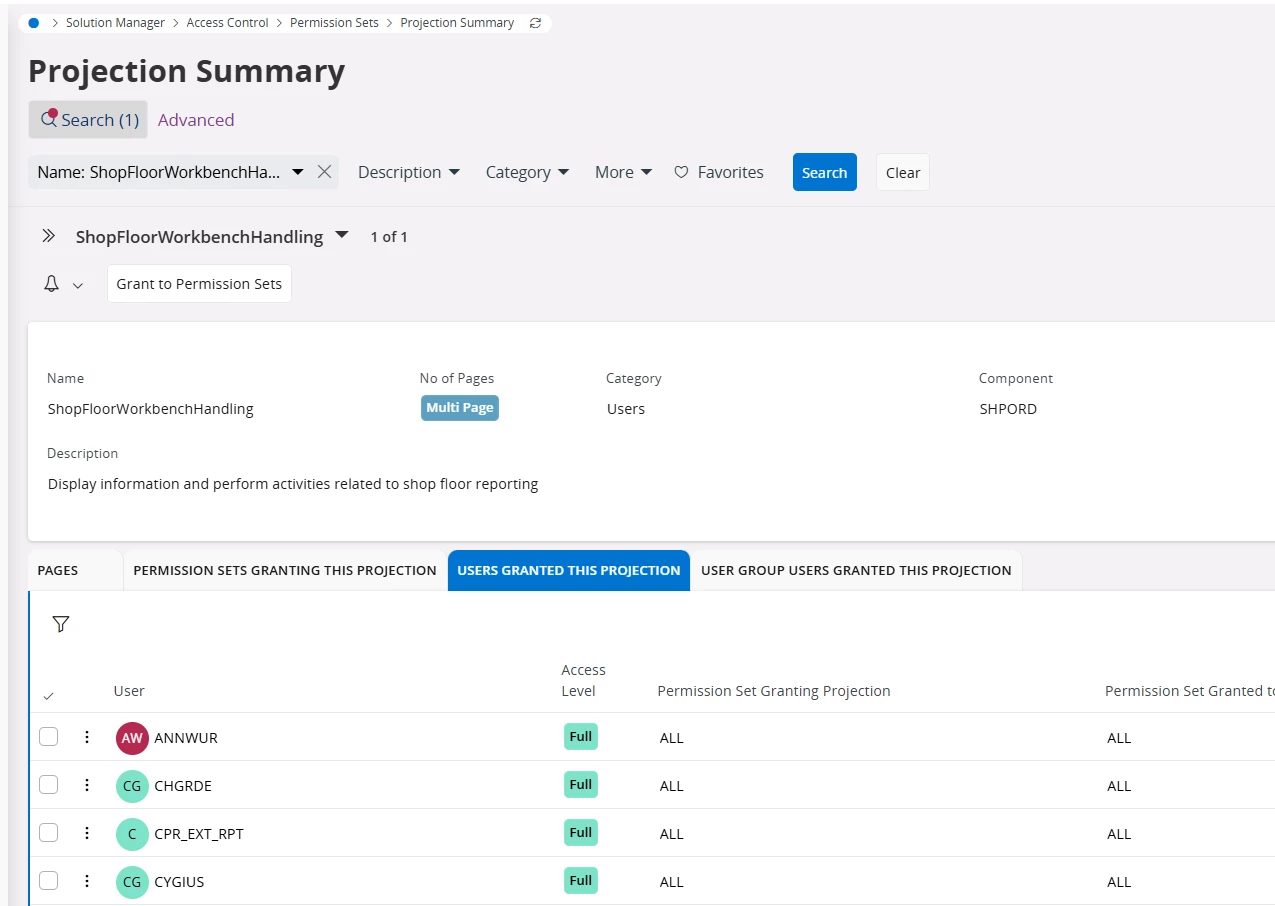This screenshot has width=1275, height=906.
Task: Click the description text about shop floor reporting
Action: tap(293, 484)
